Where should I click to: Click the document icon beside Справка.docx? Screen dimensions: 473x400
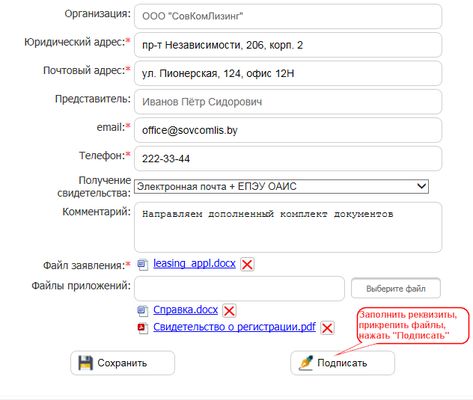(143, 311)
